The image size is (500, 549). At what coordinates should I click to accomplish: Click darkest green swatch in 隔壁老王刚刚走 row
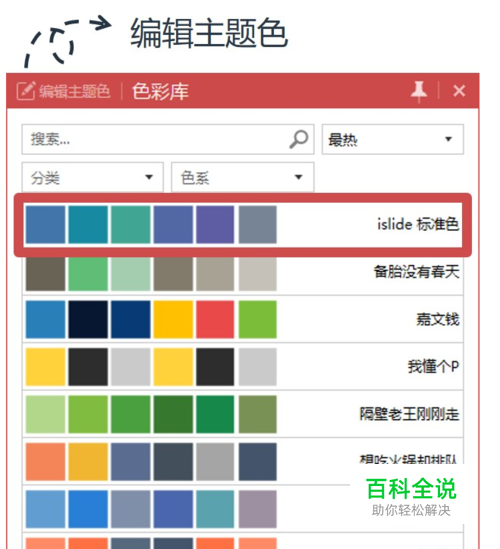point(173,414)
